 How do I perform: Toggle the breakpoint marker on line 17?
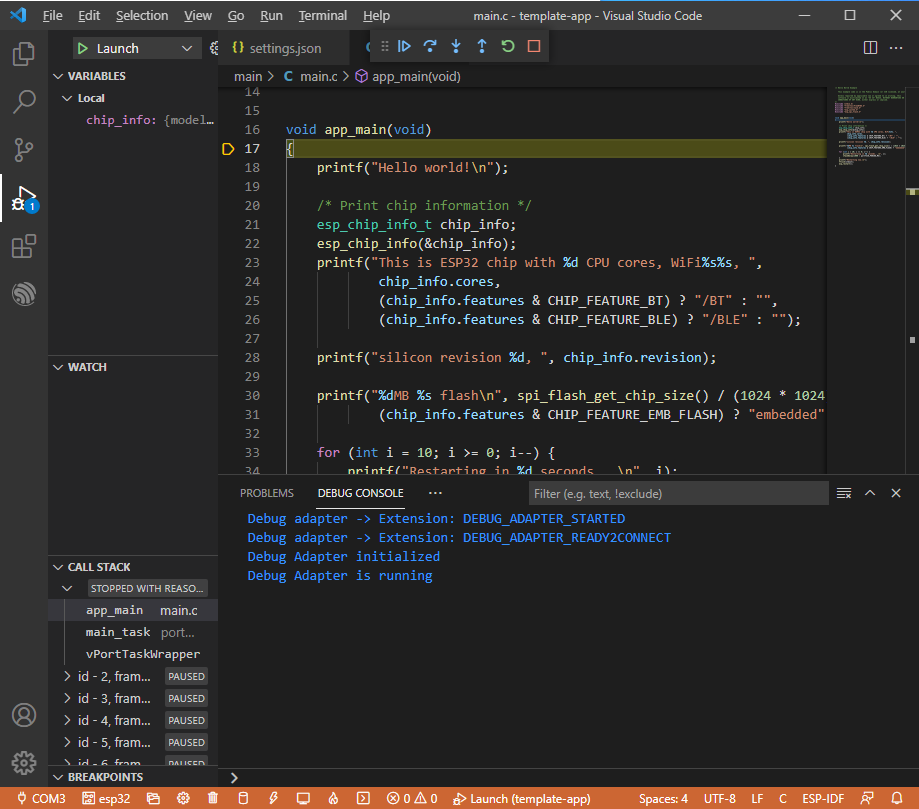pyautogui.click(x=228, y=149)
